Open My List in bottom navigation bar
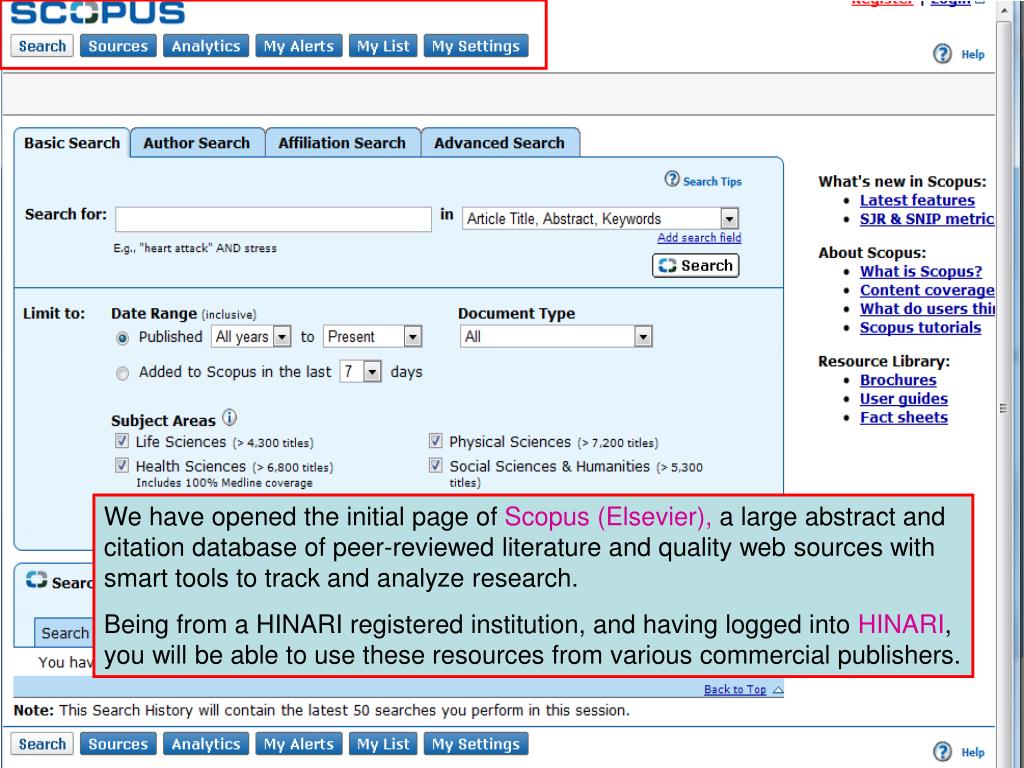The height and width of the screenshot is (768, 1024). [383, 744]
